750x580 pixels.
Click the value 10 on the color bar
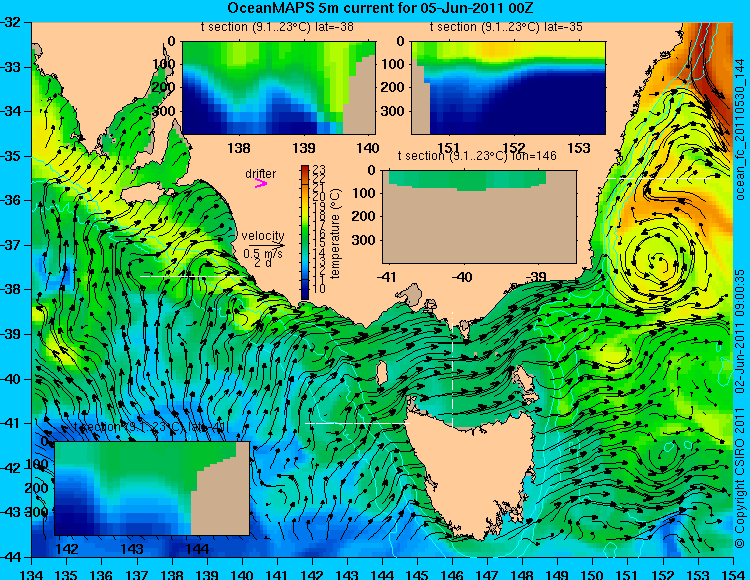click(x=319, y=288)
